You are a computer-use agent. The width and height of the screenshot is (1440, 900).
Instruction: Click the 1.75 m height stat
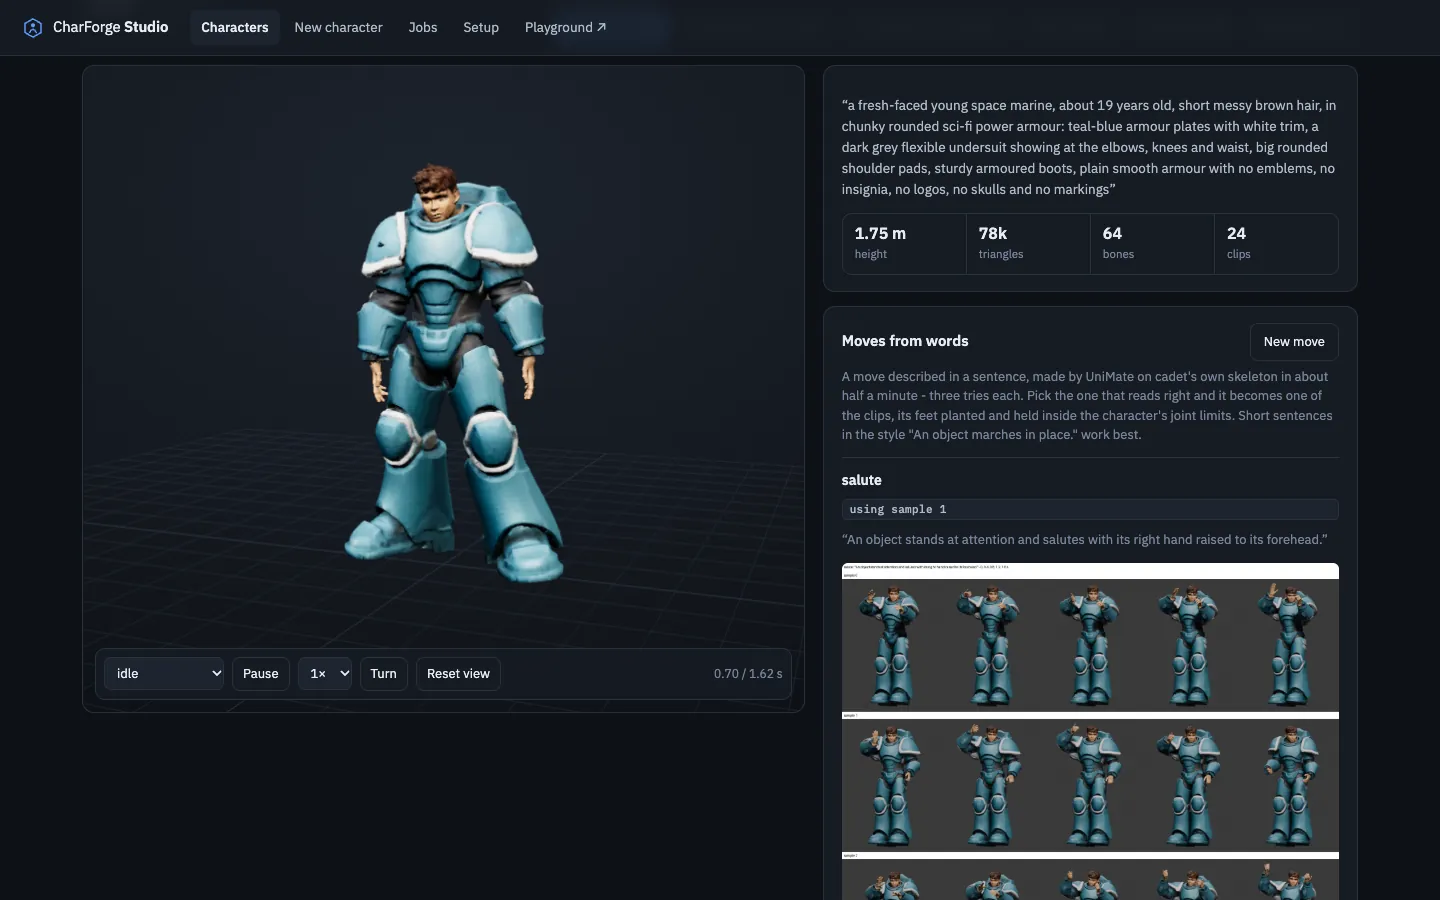[904, 243]
